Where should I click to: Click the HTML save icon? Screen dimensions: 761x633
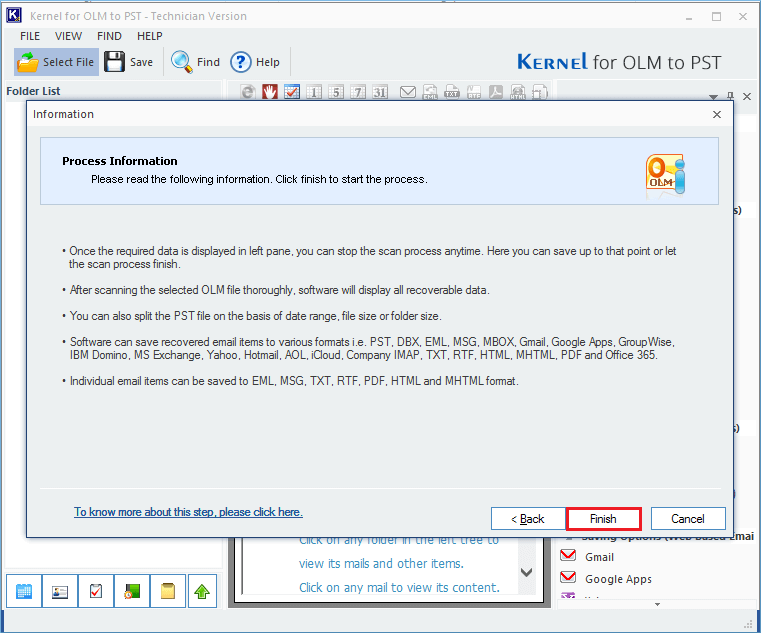click(x=518, y=92)
